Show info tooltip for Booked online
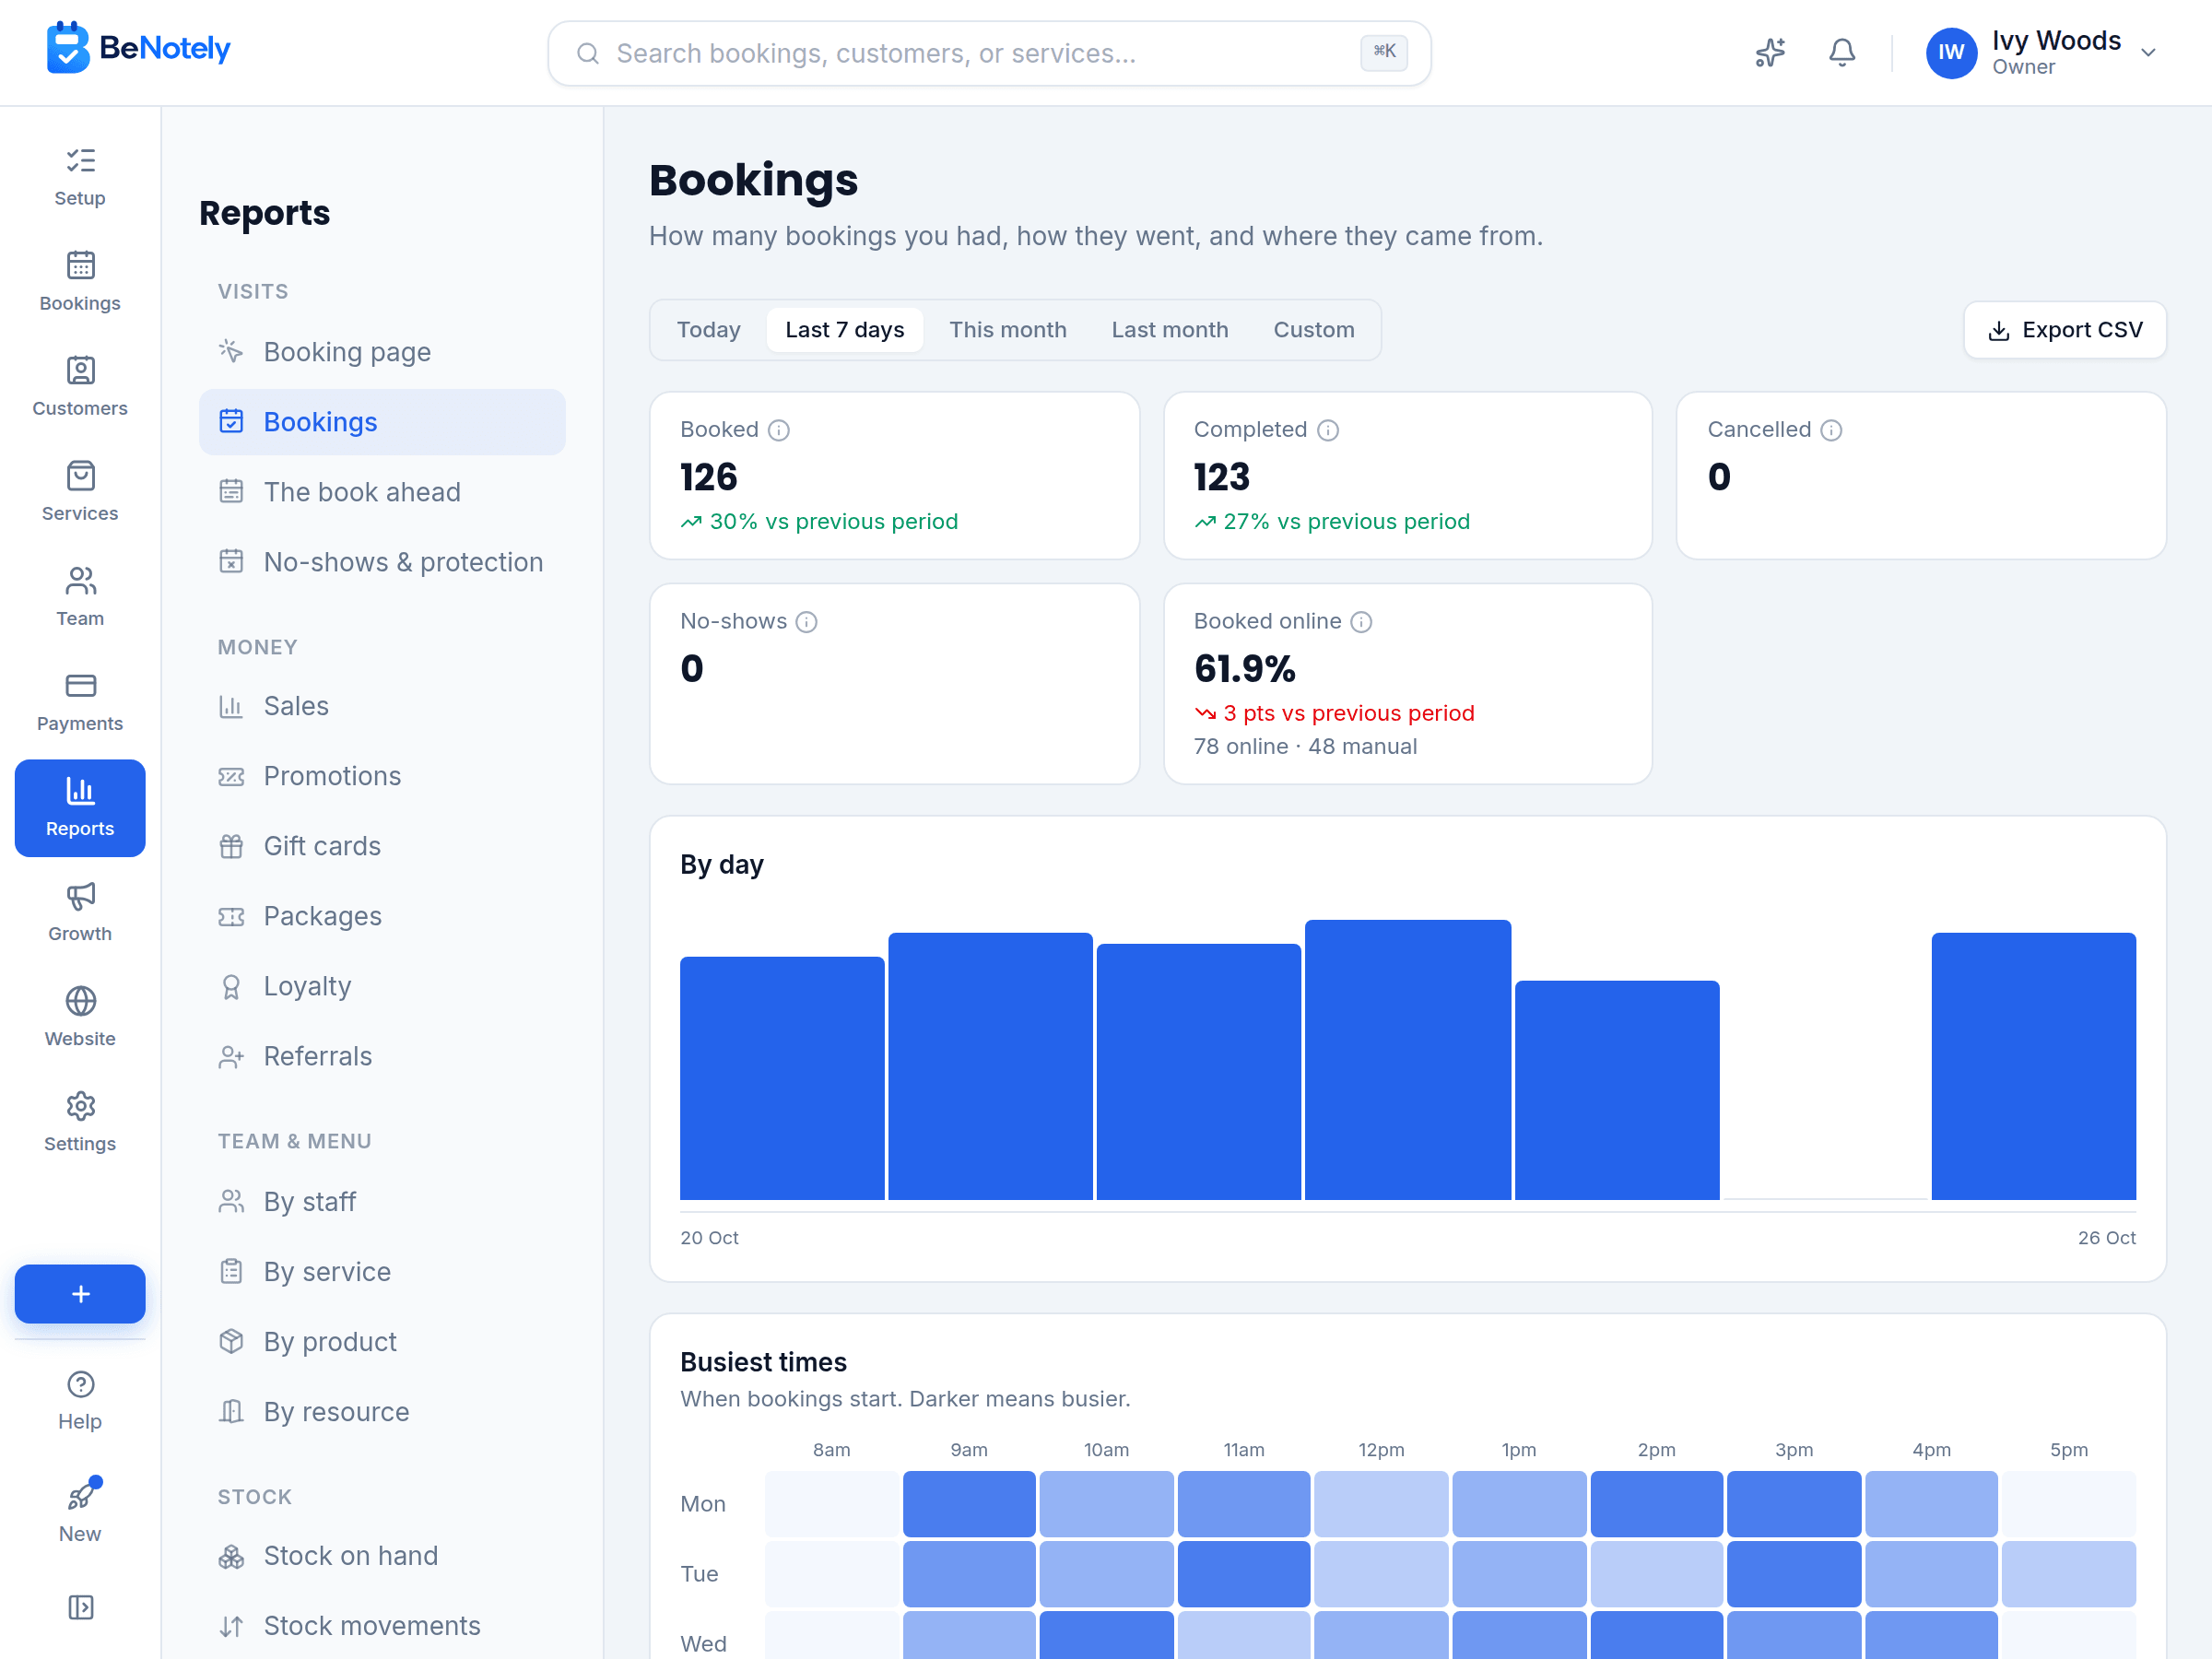2212x1659 pixels. click(x=1361, y=622)
